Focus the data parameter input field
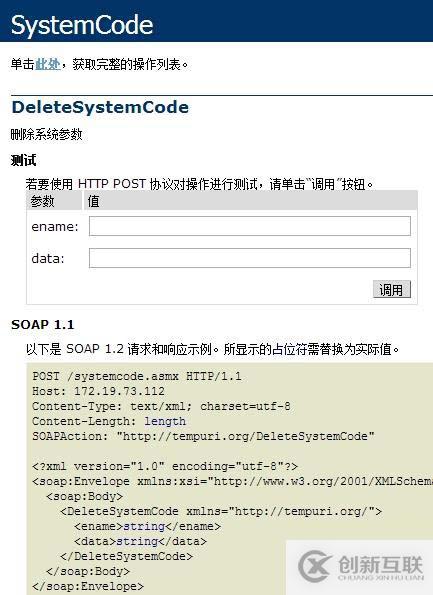Screen dimensions: 433x595 [250, 258]
